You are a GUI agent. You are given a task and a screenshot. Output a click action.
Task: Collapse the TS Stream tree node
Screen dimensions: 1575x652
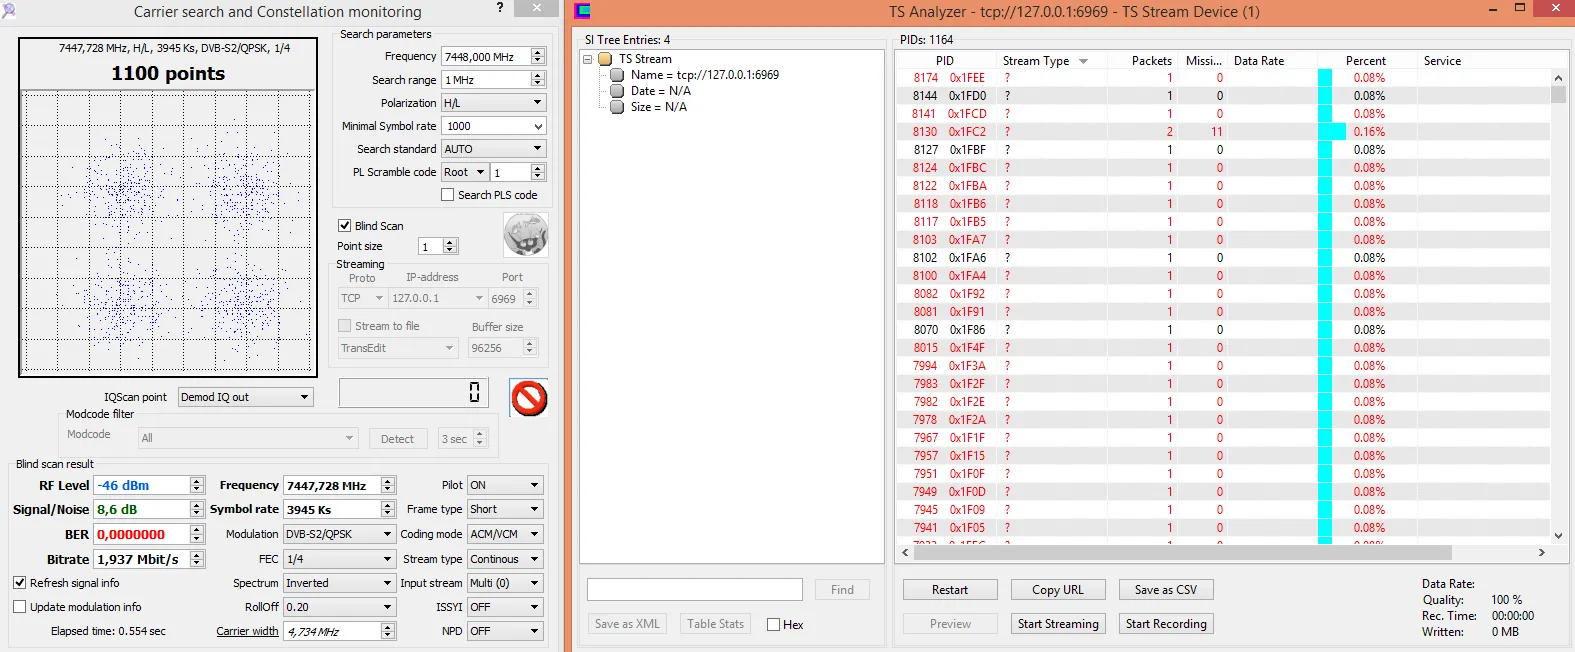click(588, 59)
